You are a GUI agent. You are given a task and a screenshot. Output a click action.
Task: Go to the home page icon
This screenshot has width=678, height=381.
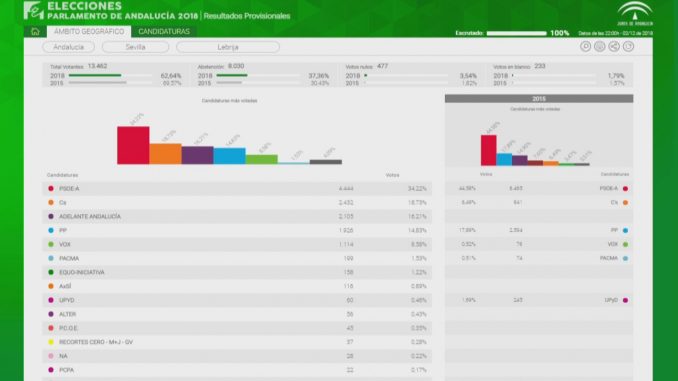pos(35,31)
